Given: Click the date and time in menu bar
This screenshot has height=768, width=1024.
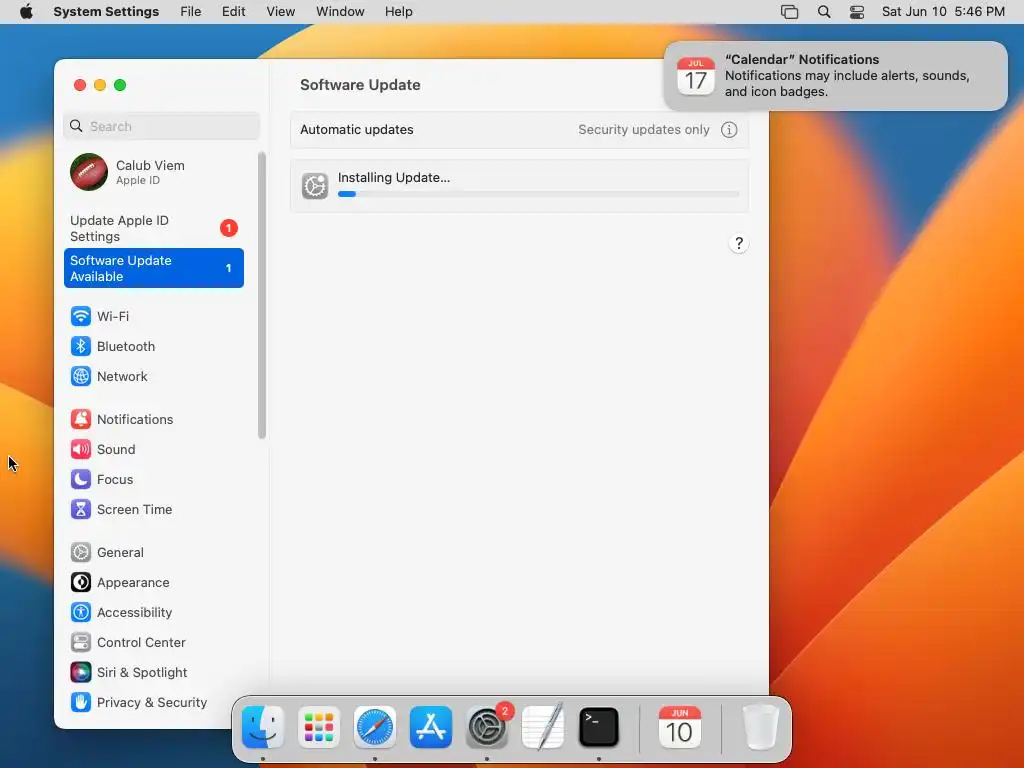Looking at the screenshot, I should click(943, 12).
